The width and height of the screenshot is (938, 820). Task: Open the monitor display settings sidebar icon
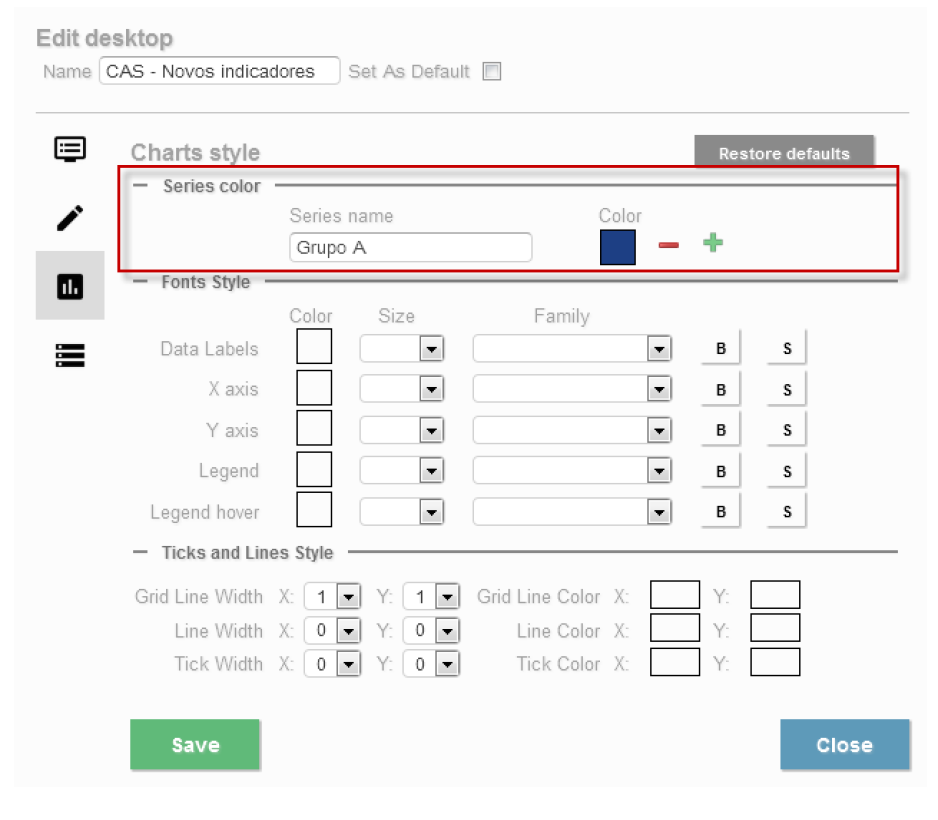click(x=70, y=149)
